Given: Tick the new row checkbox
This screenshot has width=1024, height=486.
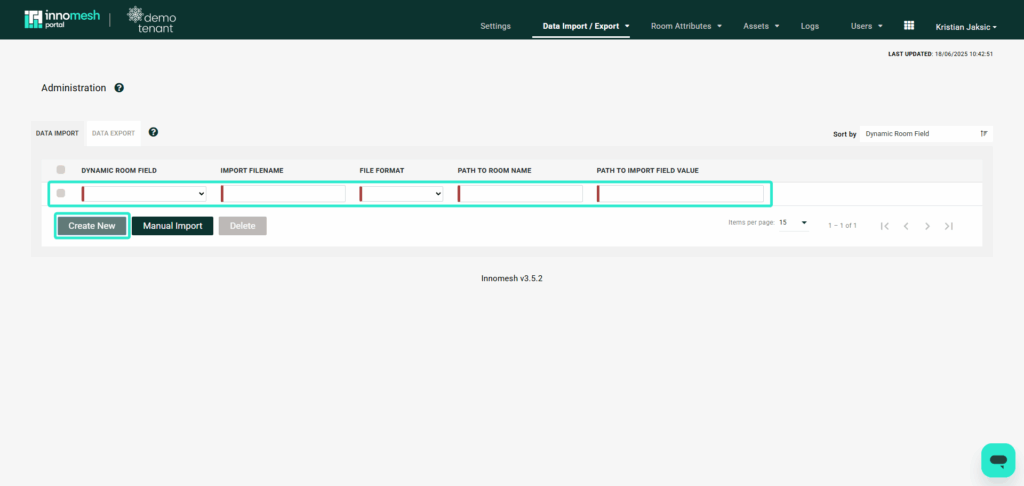Looking at the screenshot, I should [61, 193].
